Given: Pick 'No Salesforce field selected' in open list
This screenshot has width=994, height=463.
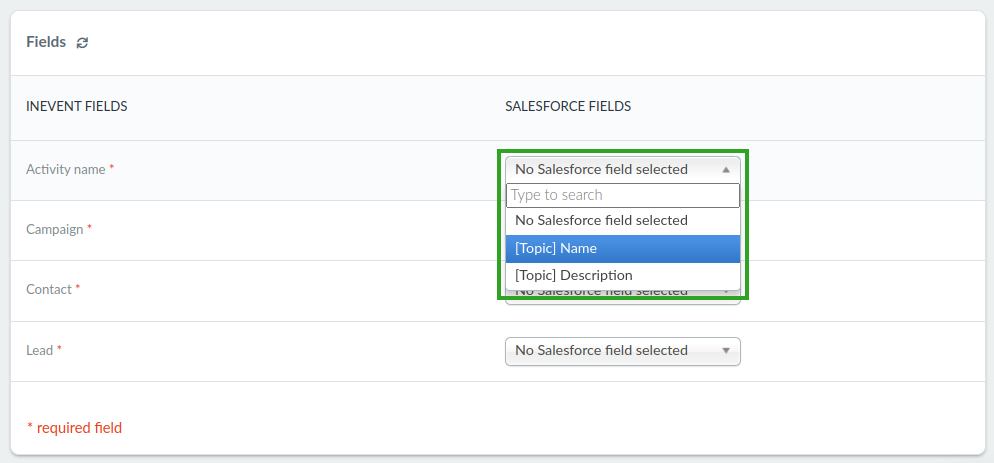Looking at the screenshot, I should tap(623, 221).
